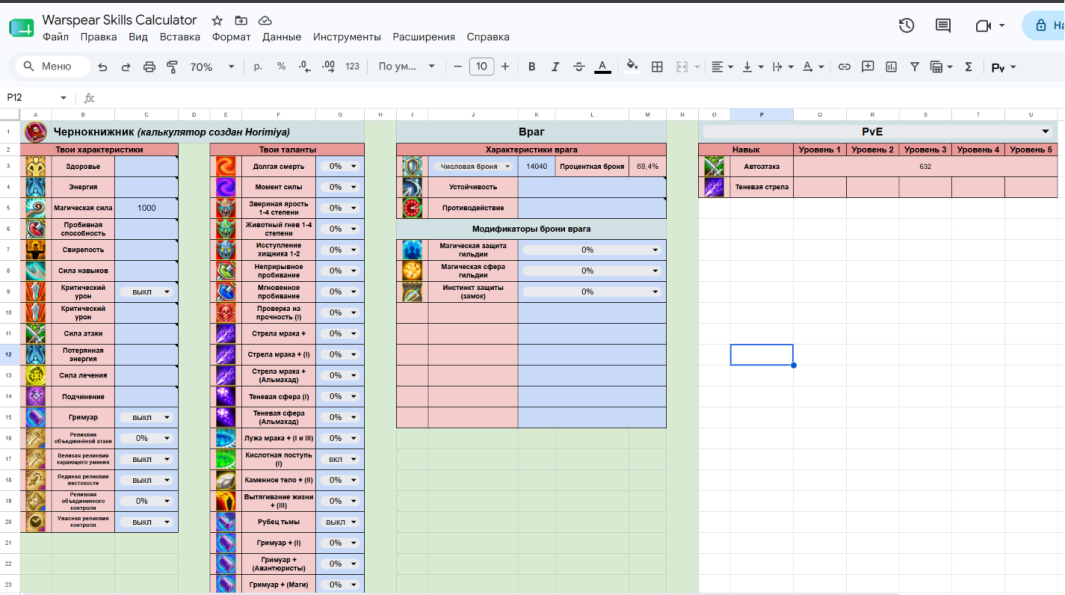Toggle Гримуар dropdown set to выкл
This screenshot has width=1065, height=595.
(147, 417)
